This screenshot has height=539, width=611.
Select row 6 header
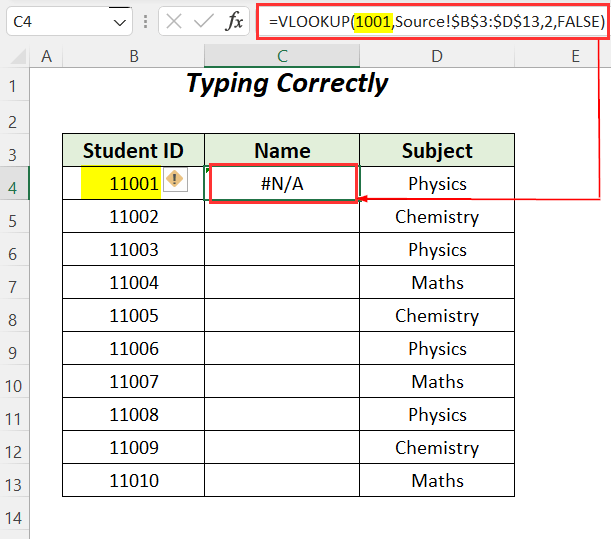(x=14, y=249)
